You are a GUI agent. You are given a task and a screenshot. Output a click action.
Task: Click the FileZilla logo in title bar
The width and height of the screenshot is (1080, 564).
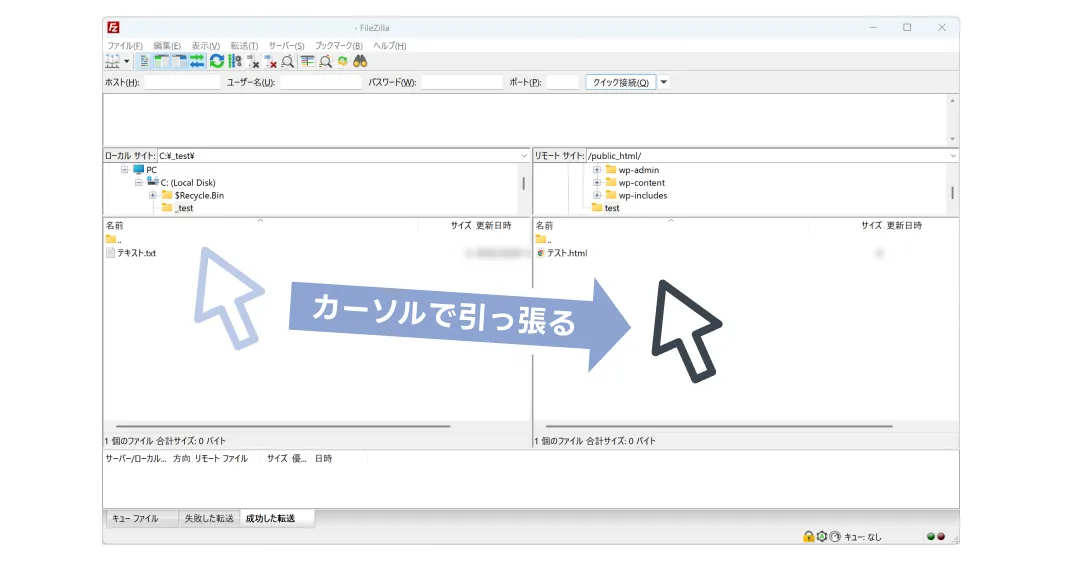pyautogui.click(x=113, y=28)
